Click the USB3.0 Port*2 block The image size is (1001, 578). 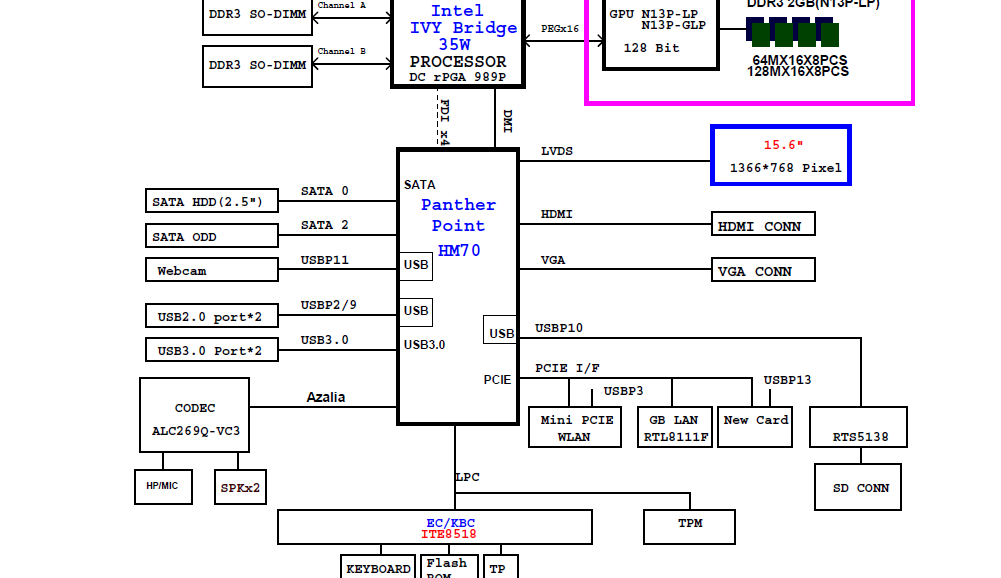point(212,350)
